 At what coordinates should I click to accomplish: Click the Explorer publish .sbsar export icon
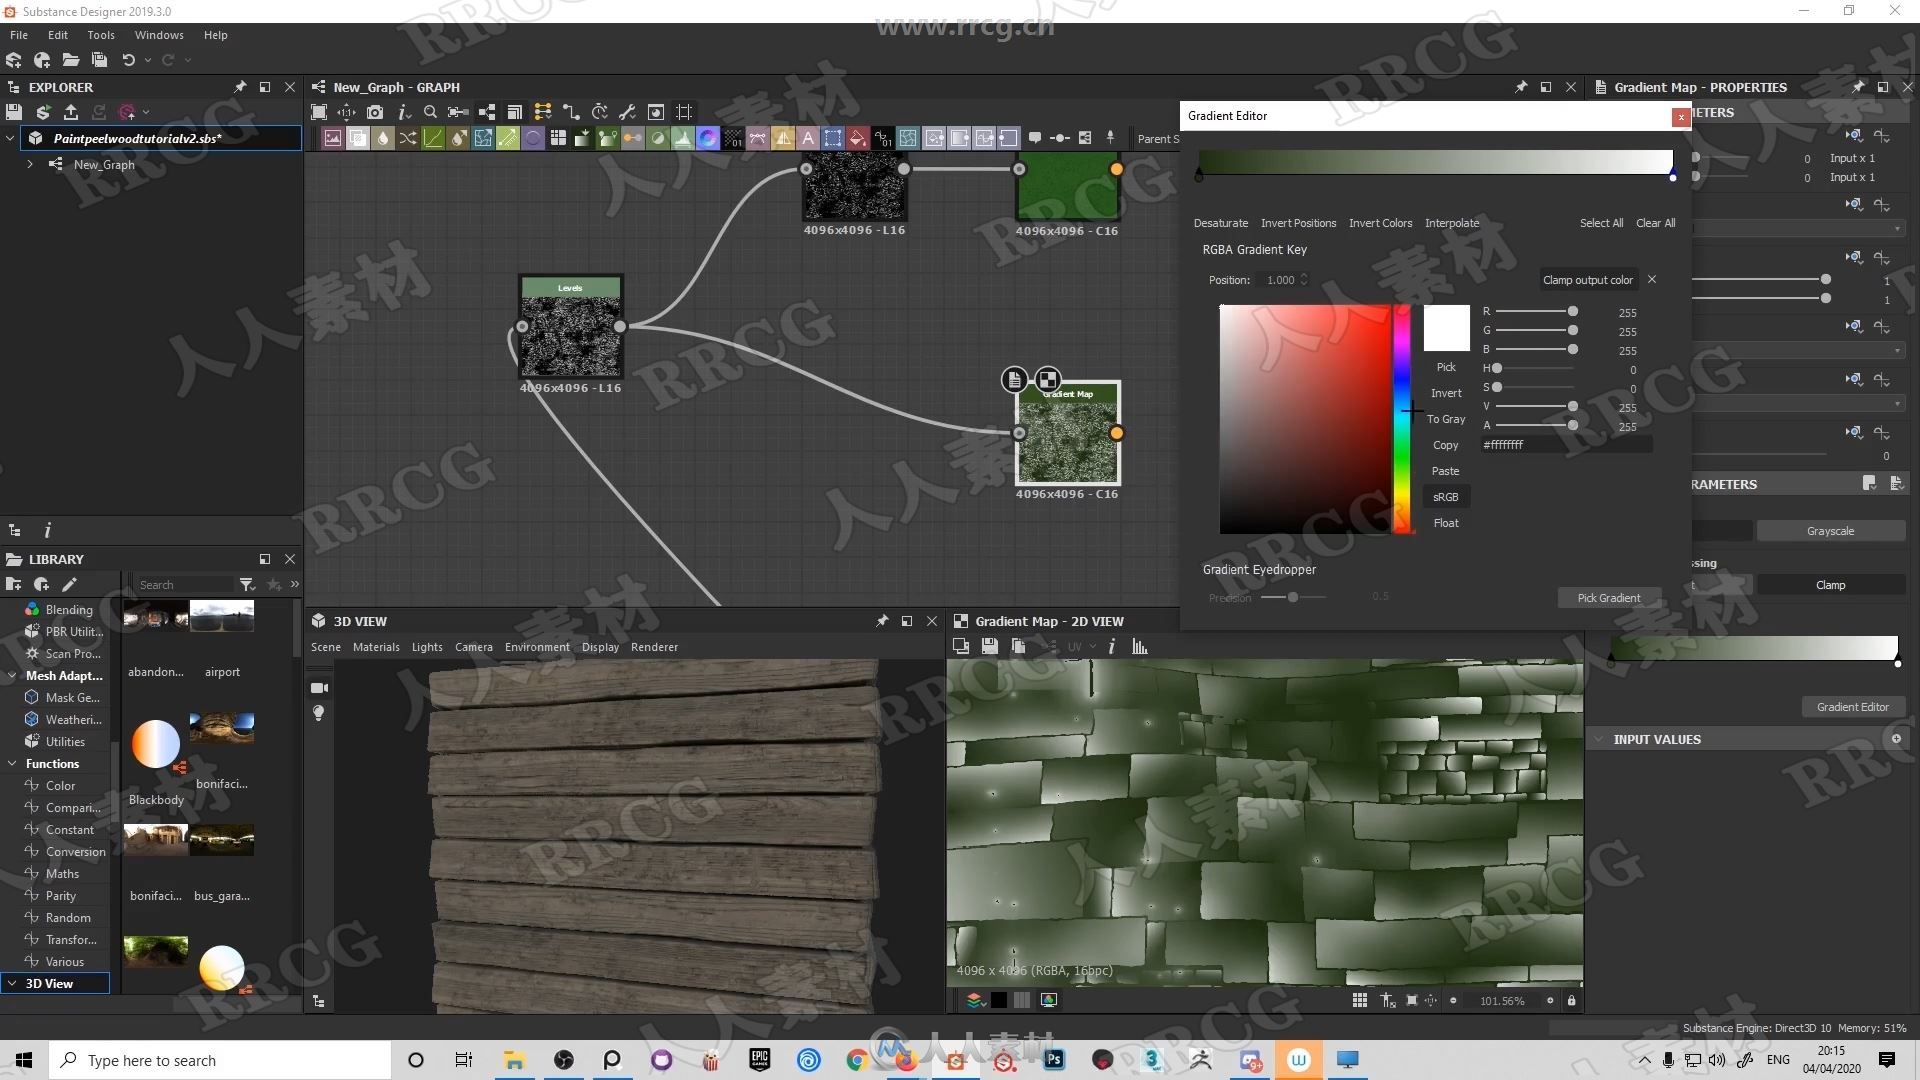[71, 112]
